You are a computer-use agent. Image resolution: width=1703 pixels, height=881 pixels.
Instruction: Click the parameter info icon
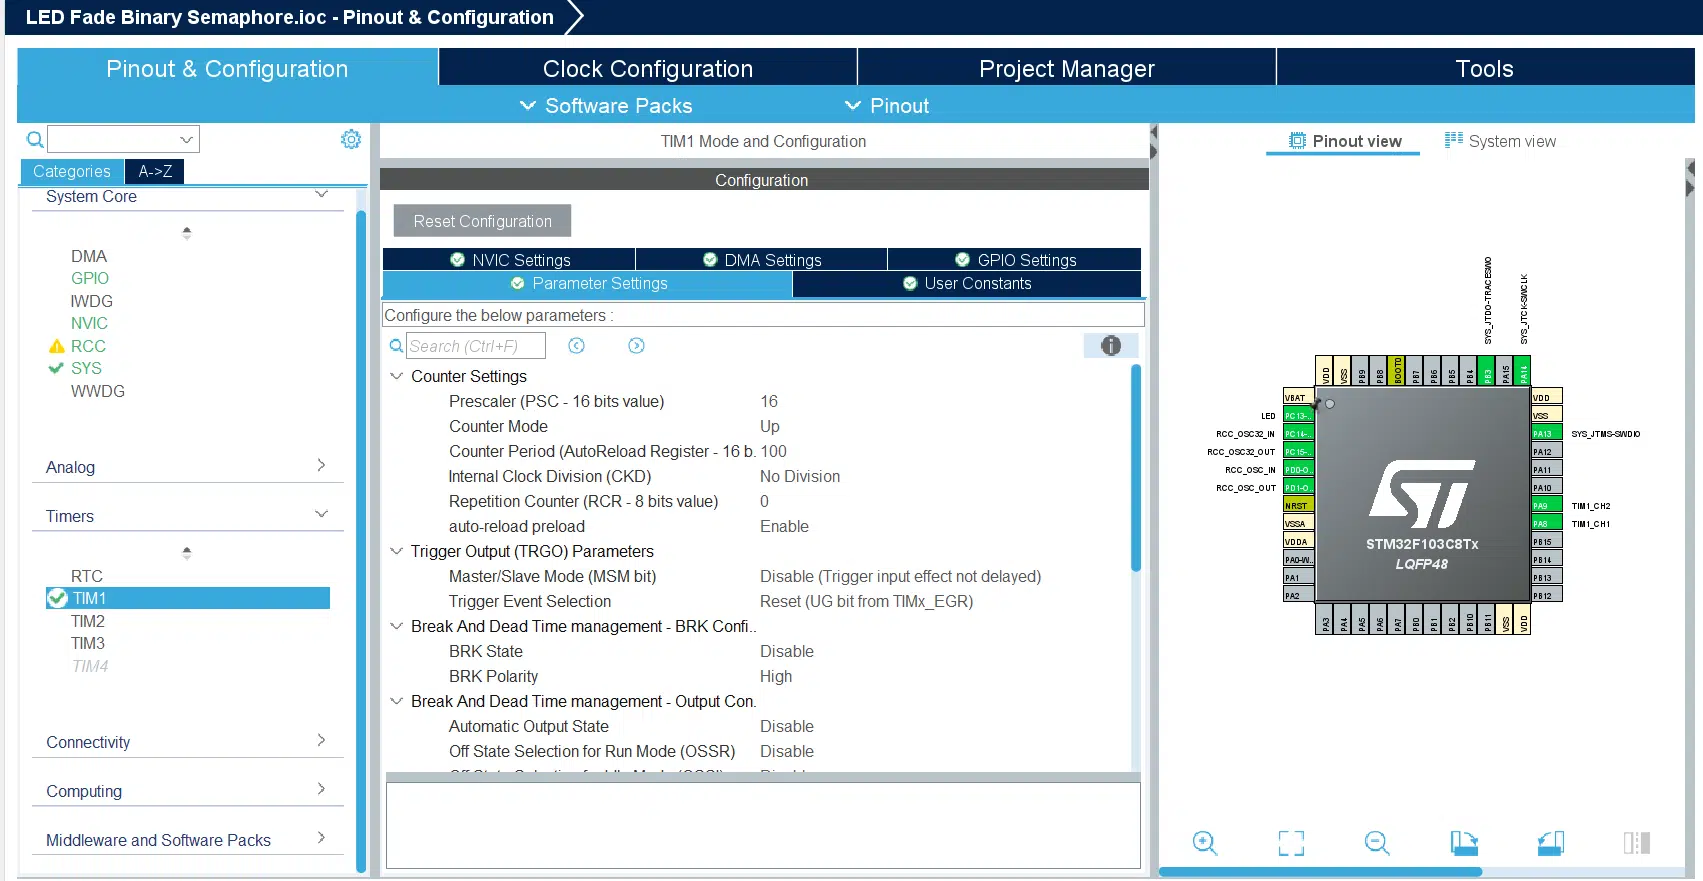(1111, 346)
